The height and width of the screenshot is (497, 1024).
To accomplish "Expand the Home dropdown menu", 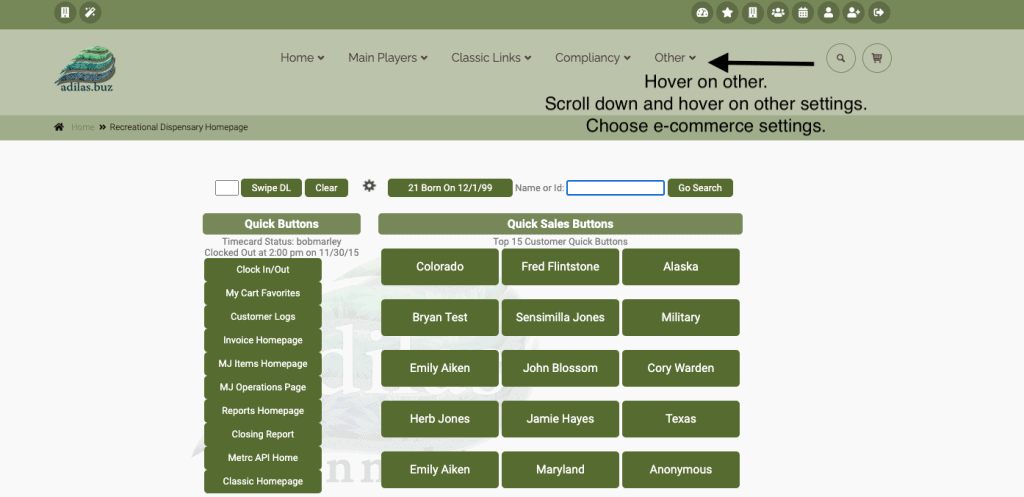I will [302, 57].
